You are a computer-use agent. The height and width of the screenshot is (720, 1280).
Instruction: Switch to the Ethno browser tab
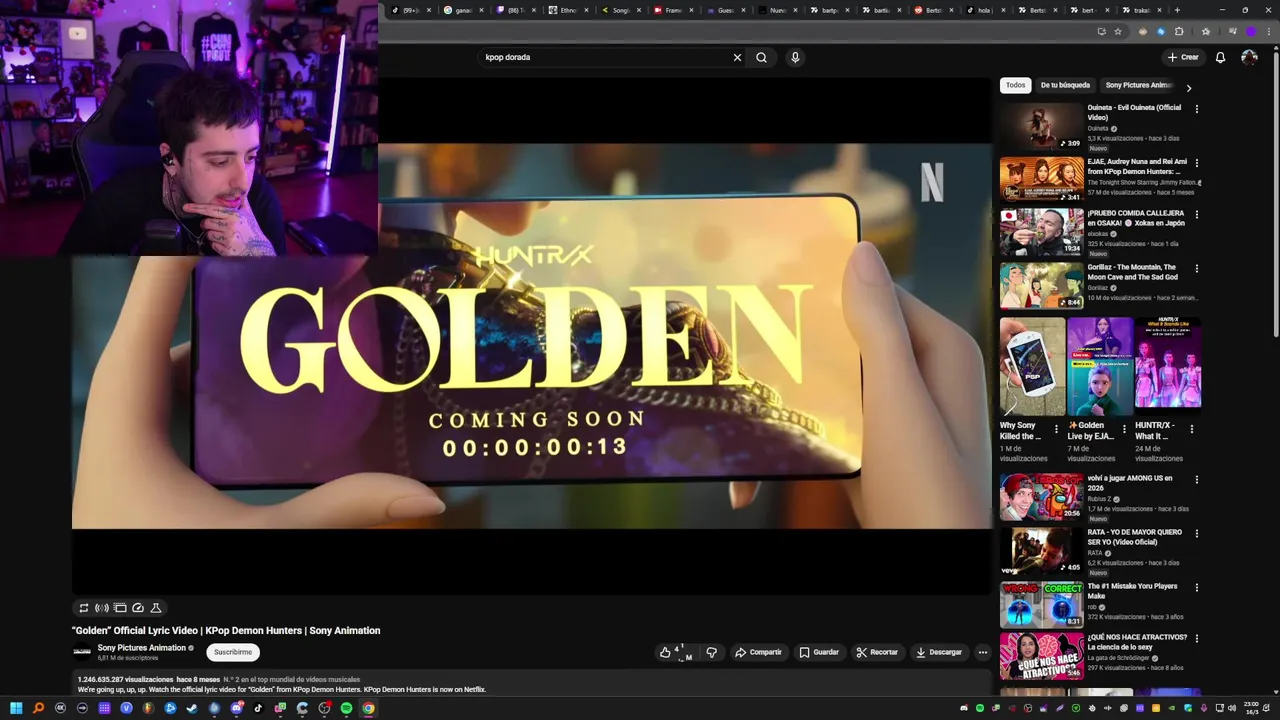(568, 10)
